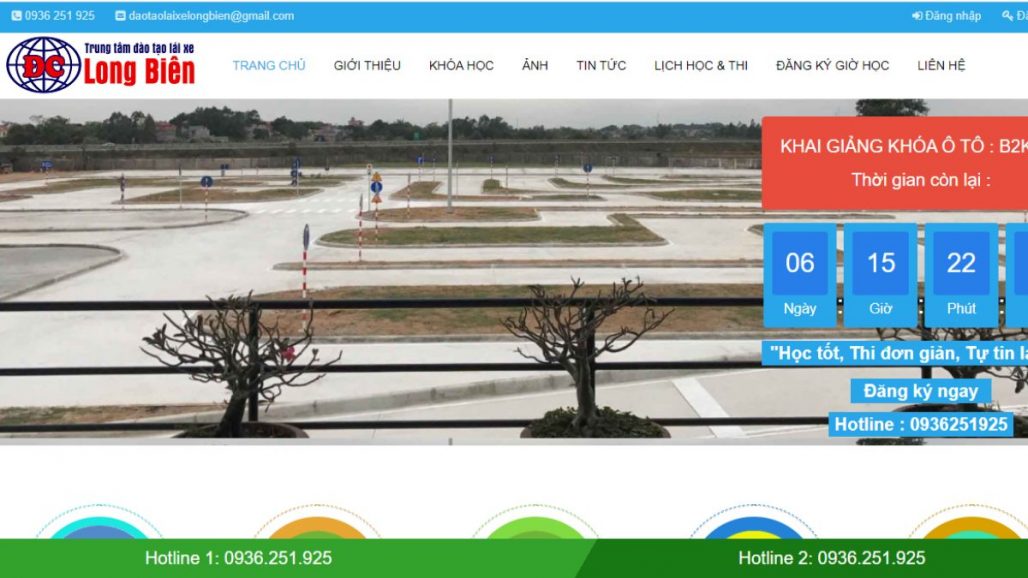This screenshot has height=578, width=1028.
Task: Click the 06 Ngày countdown box
Action: (x=800, y=275)
